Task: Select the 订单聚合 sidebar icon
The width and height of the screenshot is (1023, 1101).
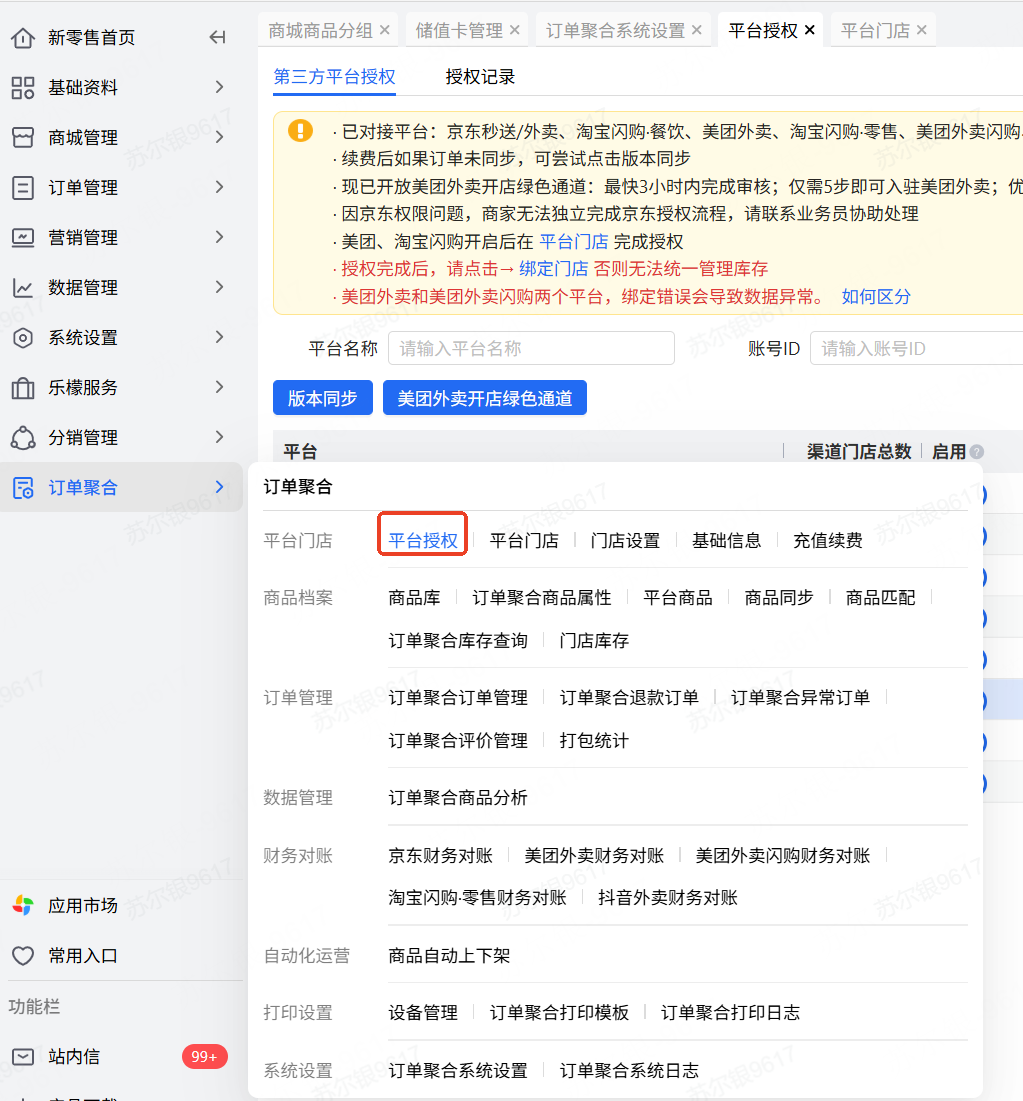Action: pos(22,487)
